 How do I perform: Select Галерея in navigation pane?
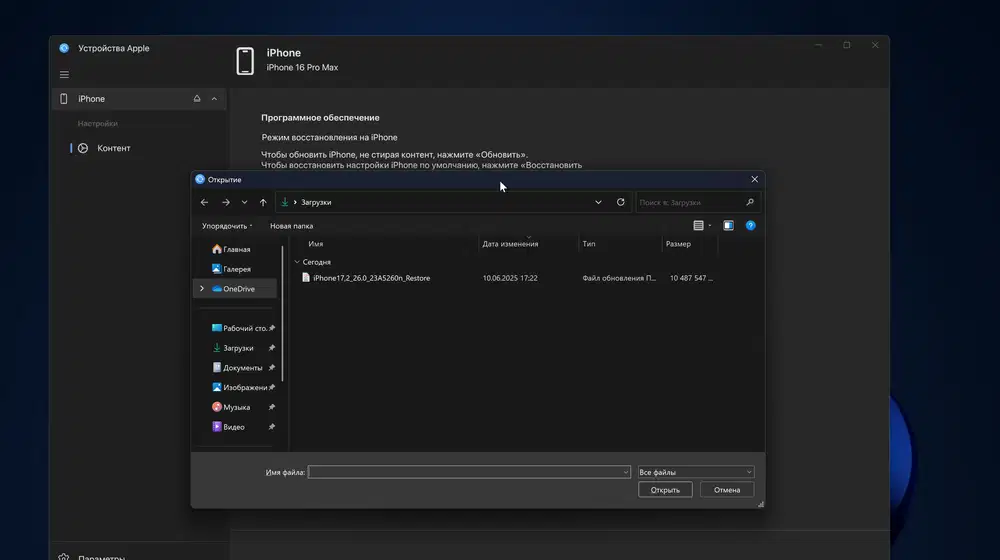[235, 269]
